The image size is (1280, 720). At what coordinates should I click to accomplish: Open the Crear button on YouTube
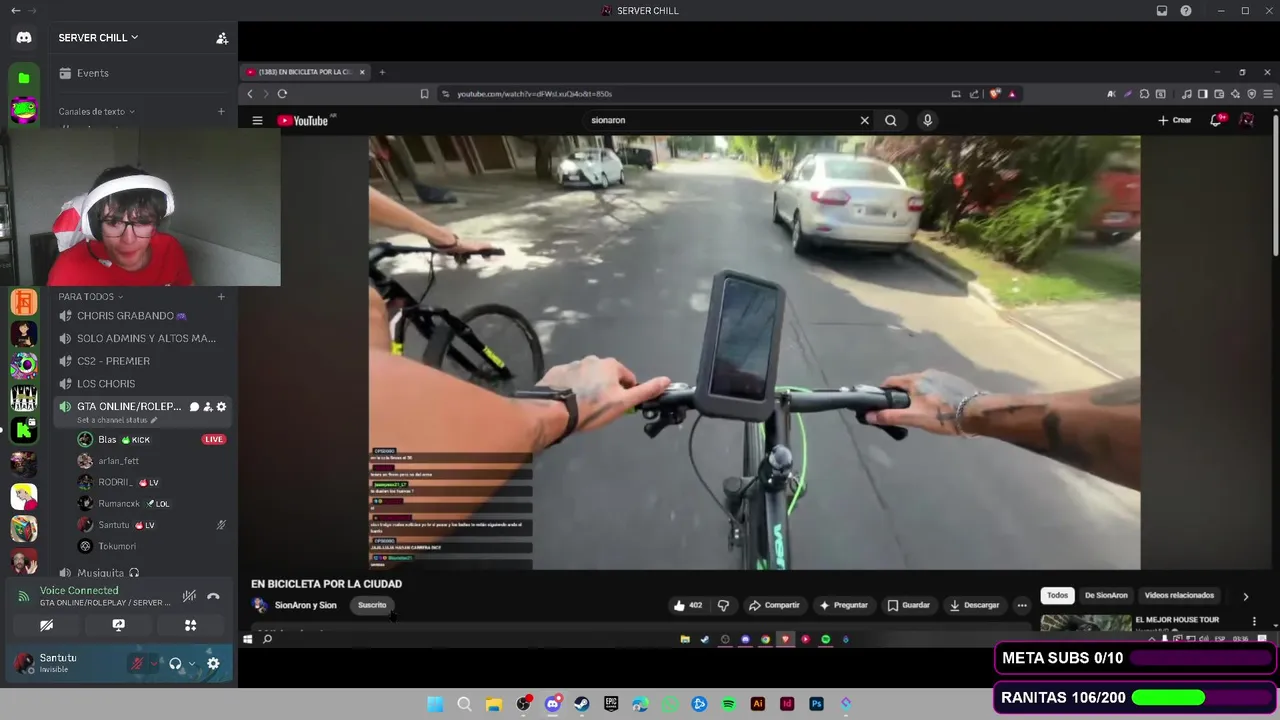(x=1175, y=121)
